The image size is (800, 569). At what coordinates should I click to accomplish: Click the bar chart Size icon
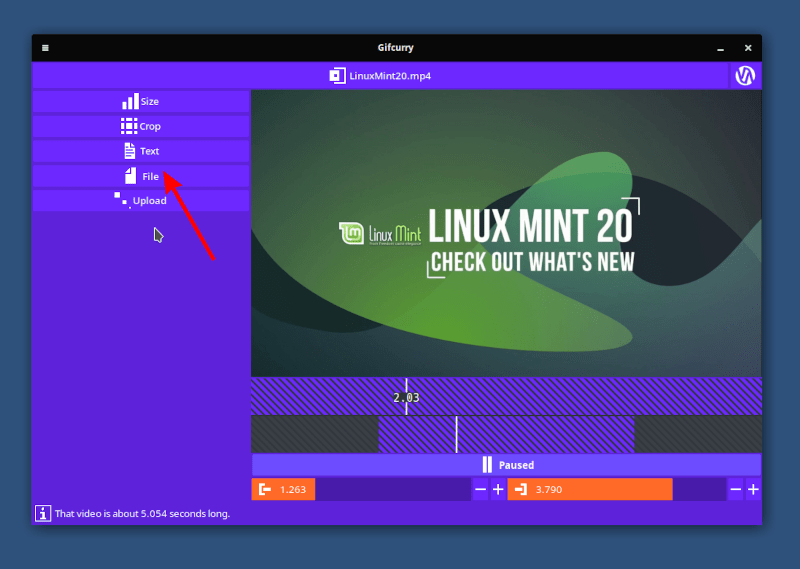click(x=130, y=101)
